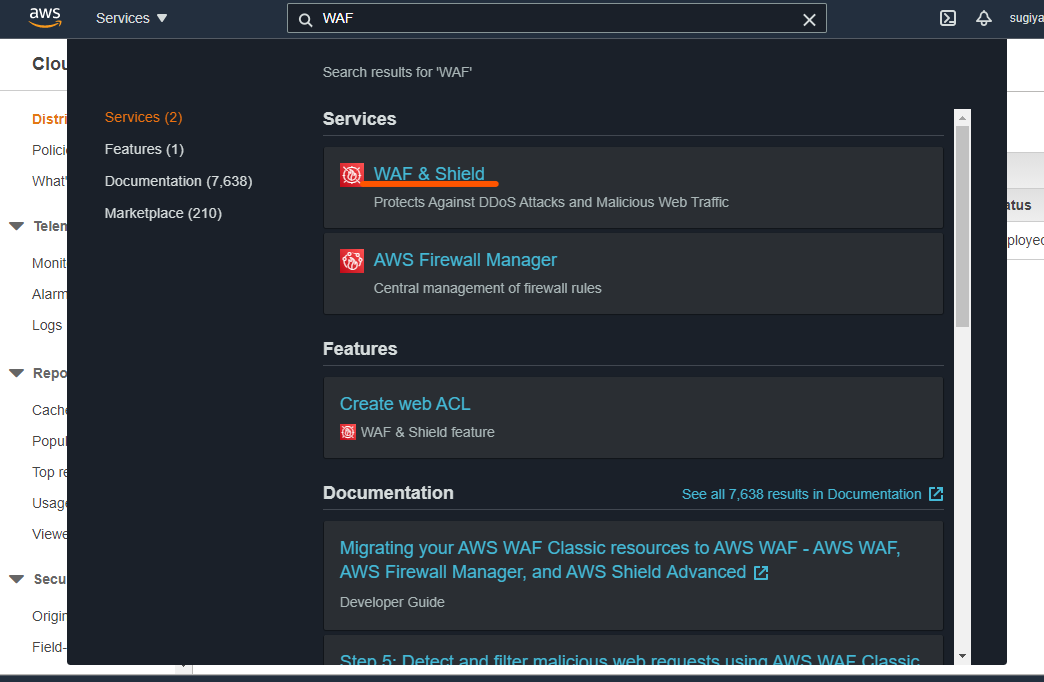Open the migrating AWS WAF Classic documentation article

click(x=619, y=559)
